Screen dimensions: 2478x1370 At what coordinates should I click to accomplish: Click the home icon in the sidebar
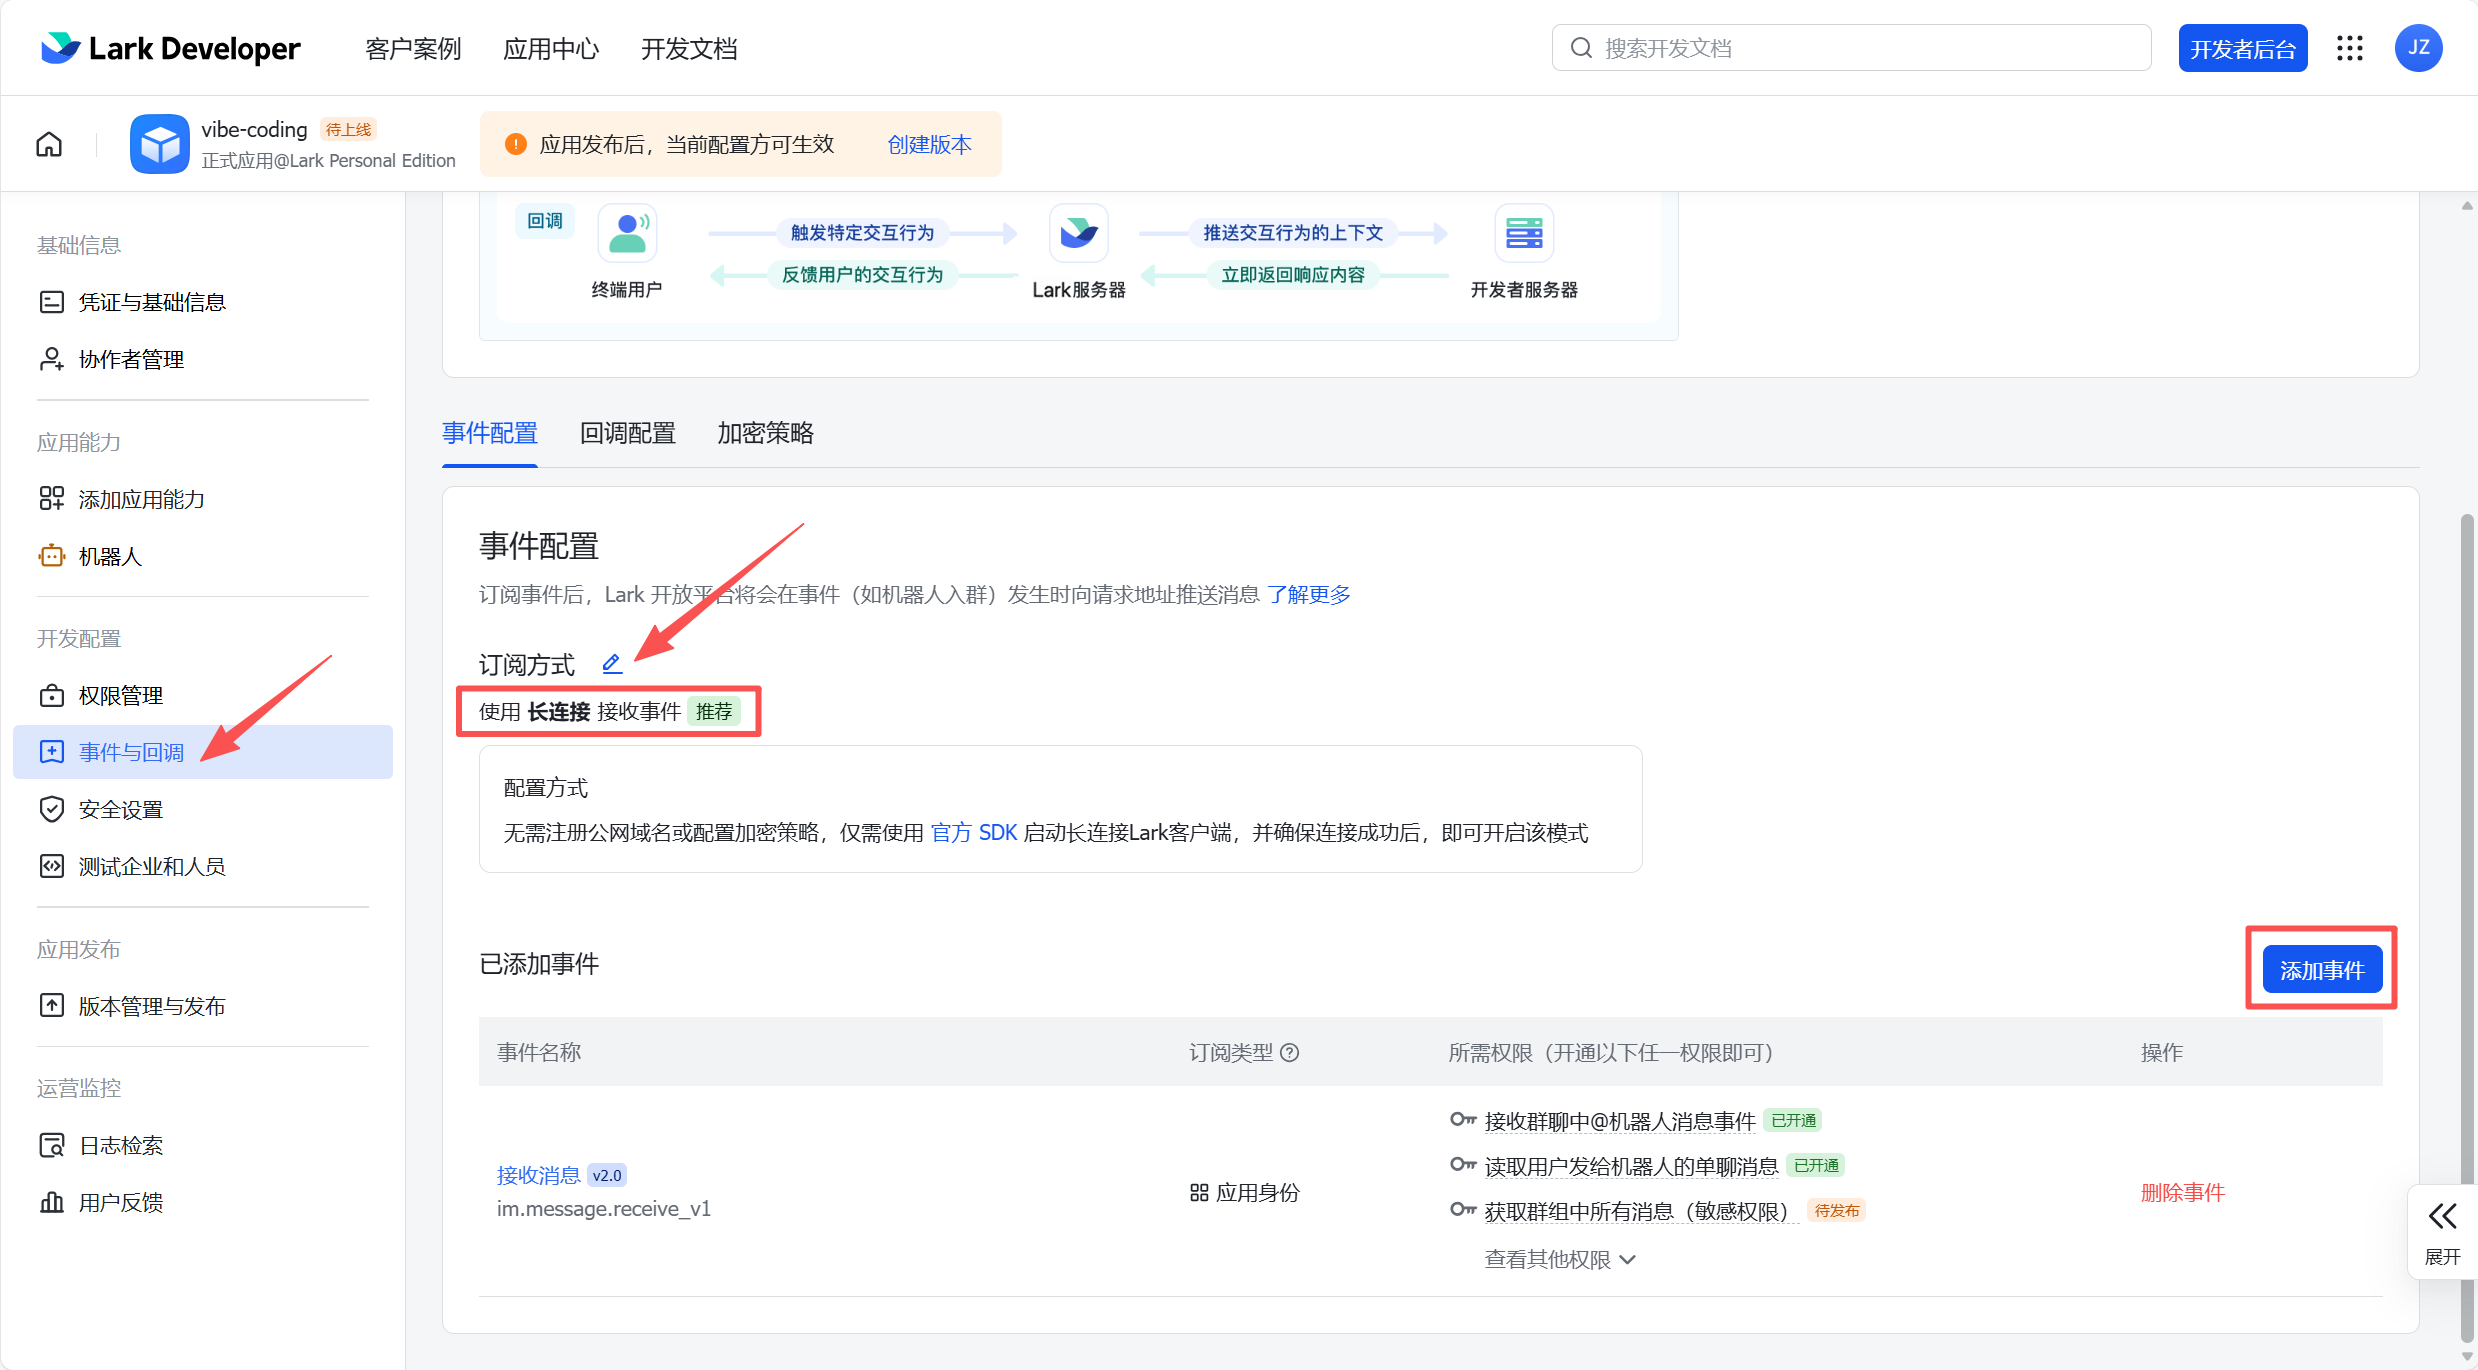click(x=48, y=144)
